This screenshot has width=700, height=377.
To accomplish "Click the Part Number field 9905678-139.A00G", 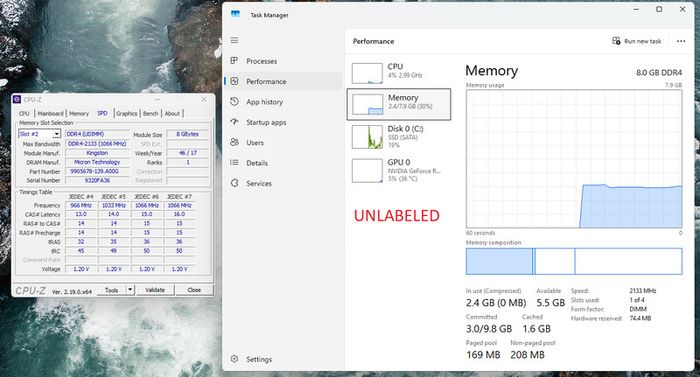I will (x=97, y=171).
